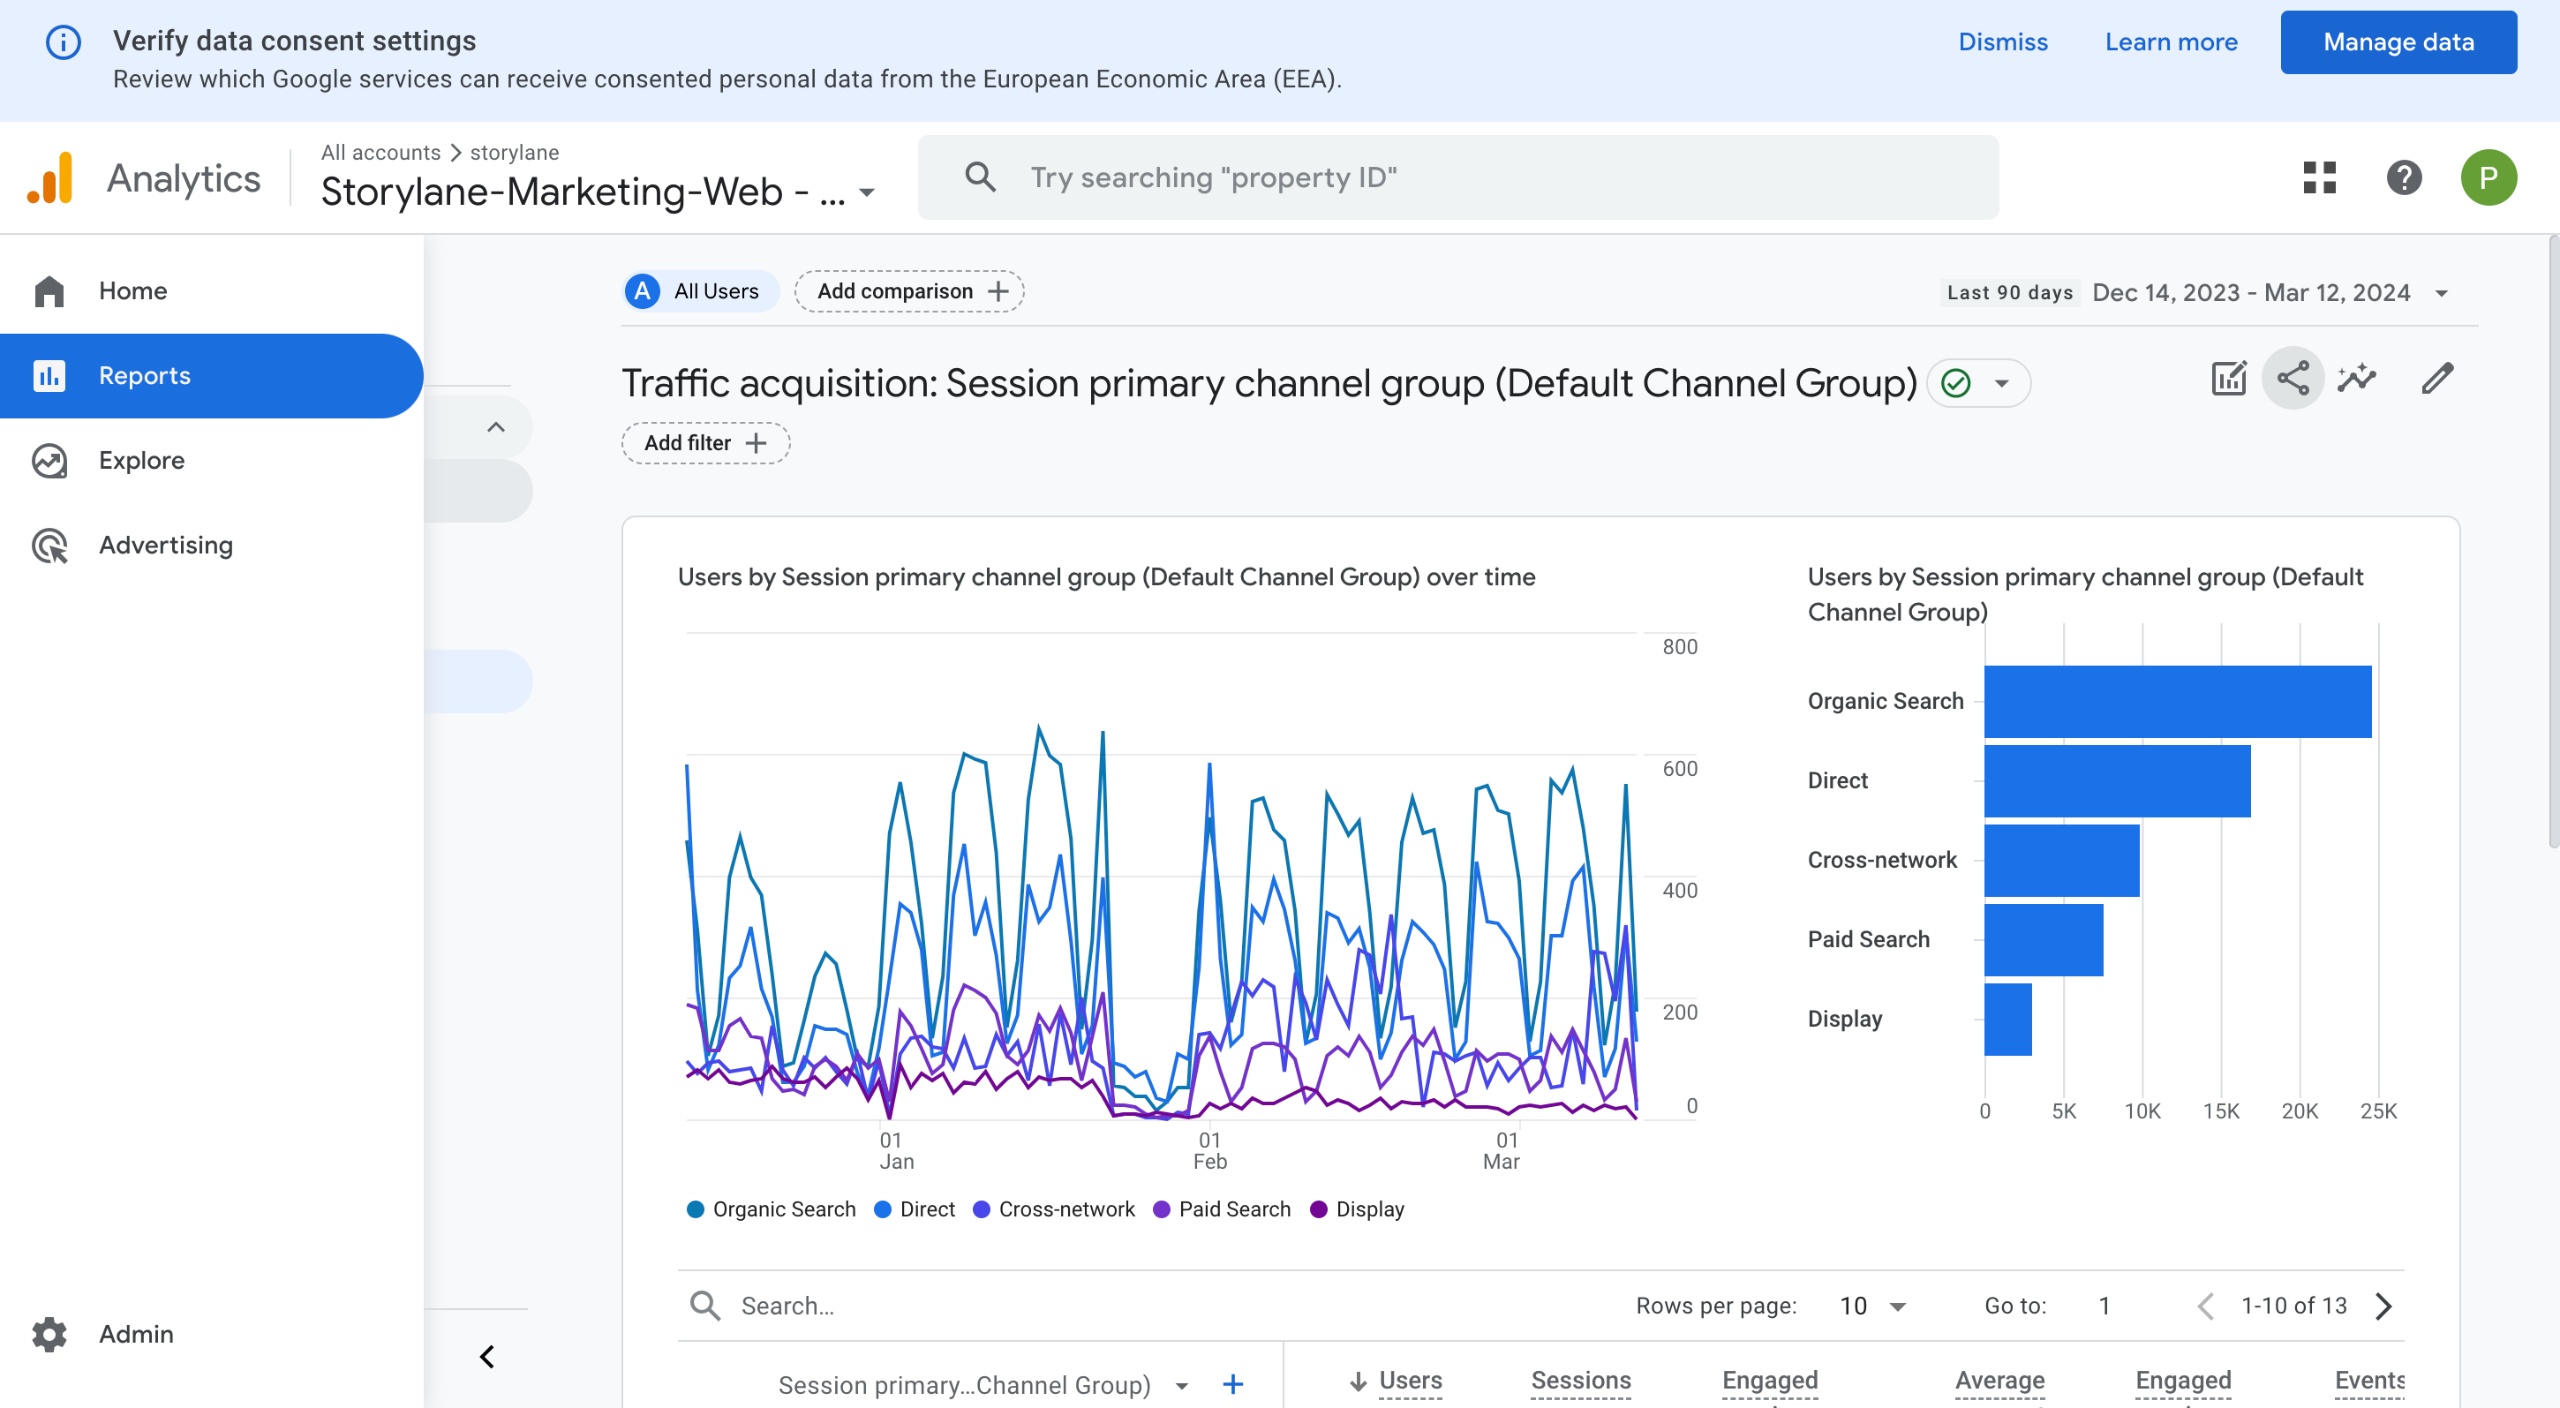
Task: Open the report status dropdown arrow
Action: pos(2002,384)
